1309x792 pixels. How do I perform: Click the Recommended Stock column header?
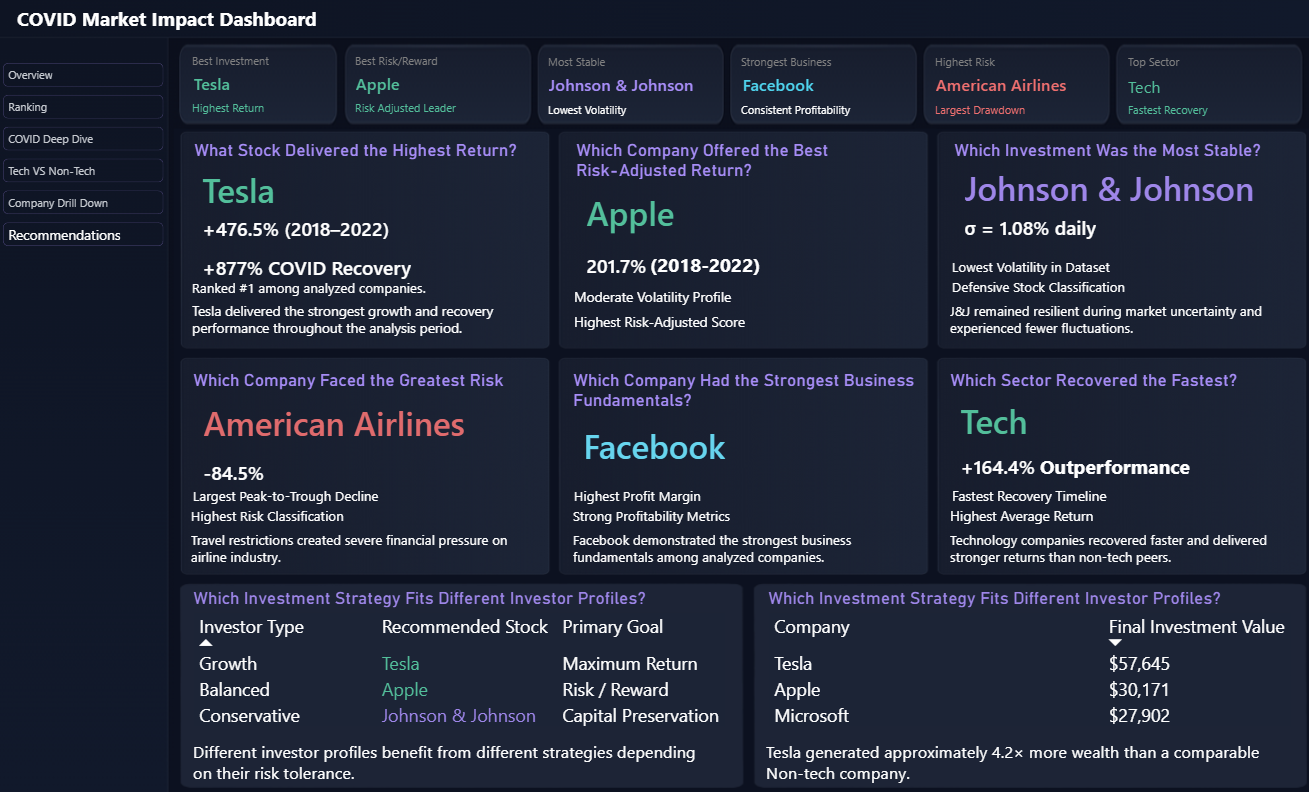465,627
